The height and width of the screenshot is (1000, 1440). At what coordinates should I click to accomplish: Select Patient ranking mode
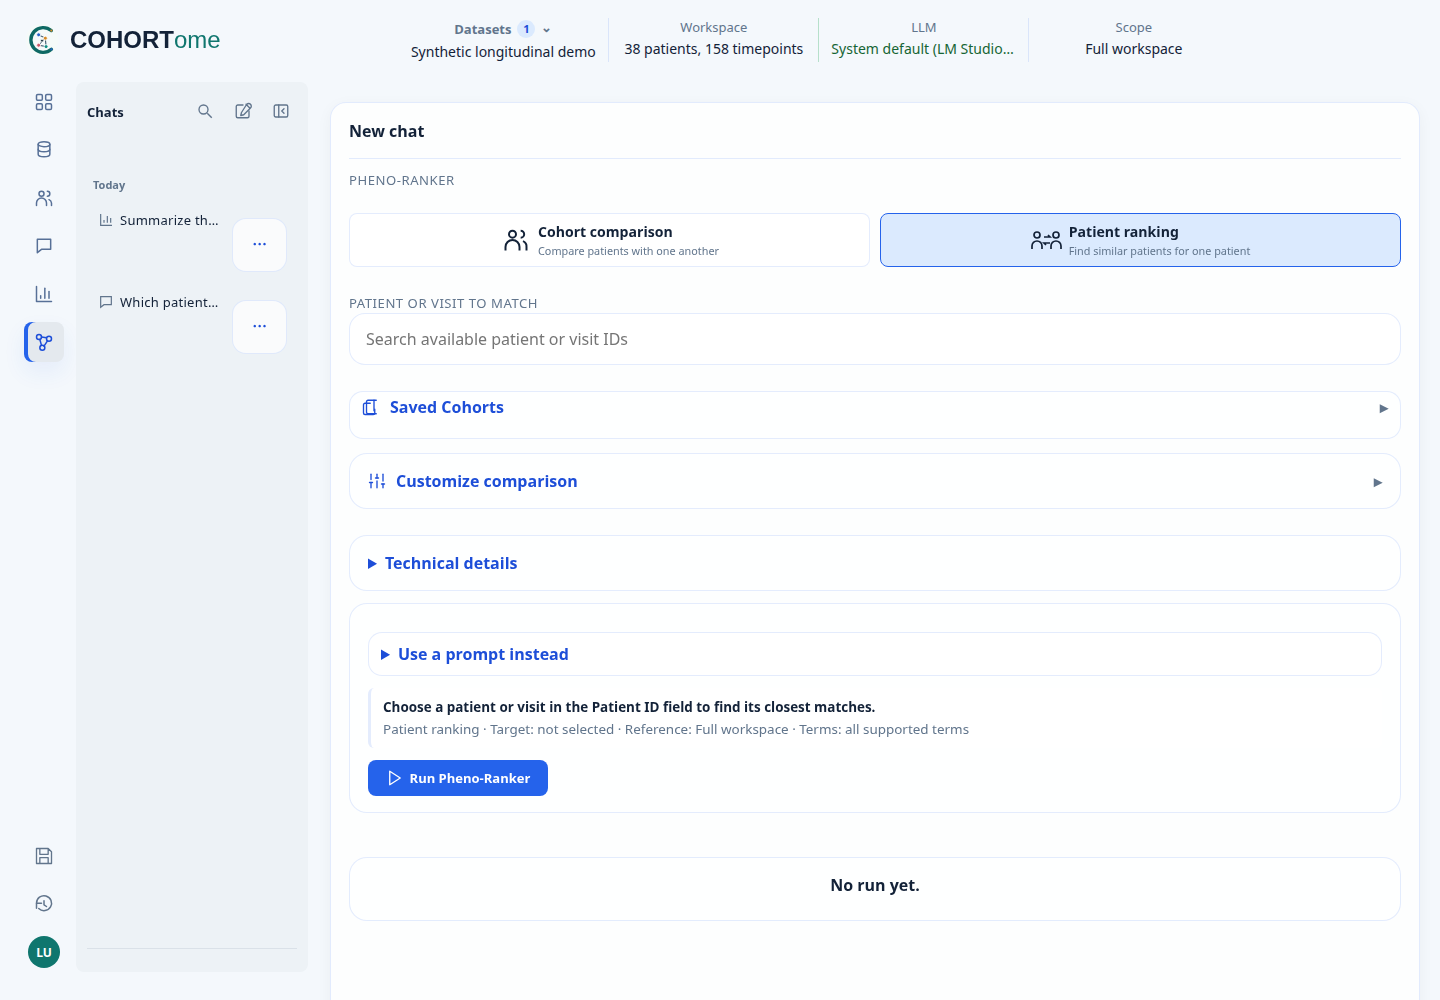[x=1140, y=240]
